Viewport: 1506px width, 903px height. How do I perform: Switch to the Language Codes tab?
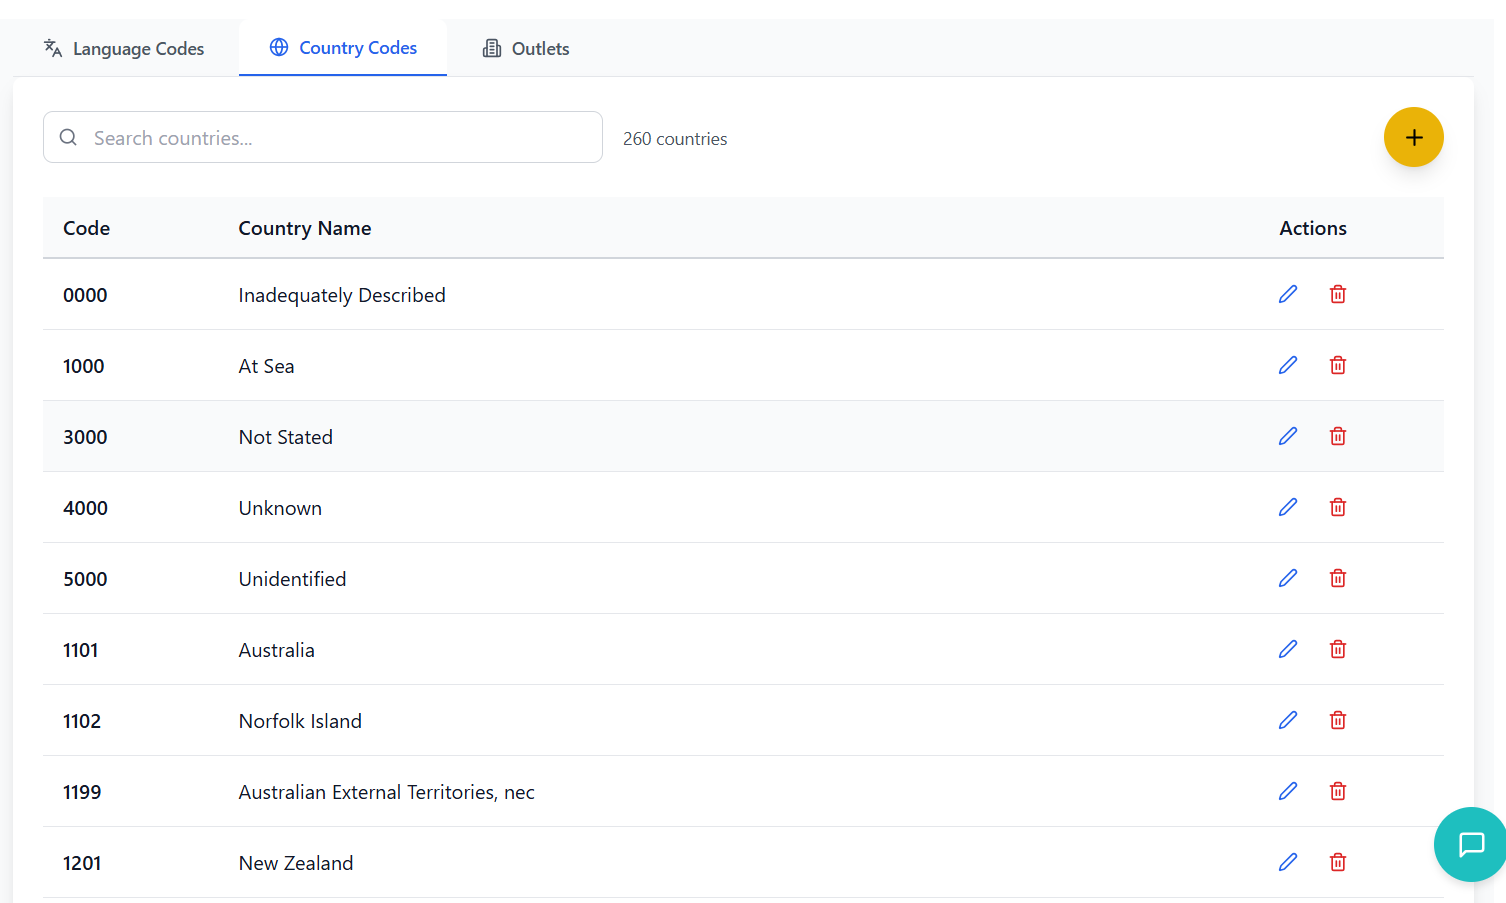124,48
